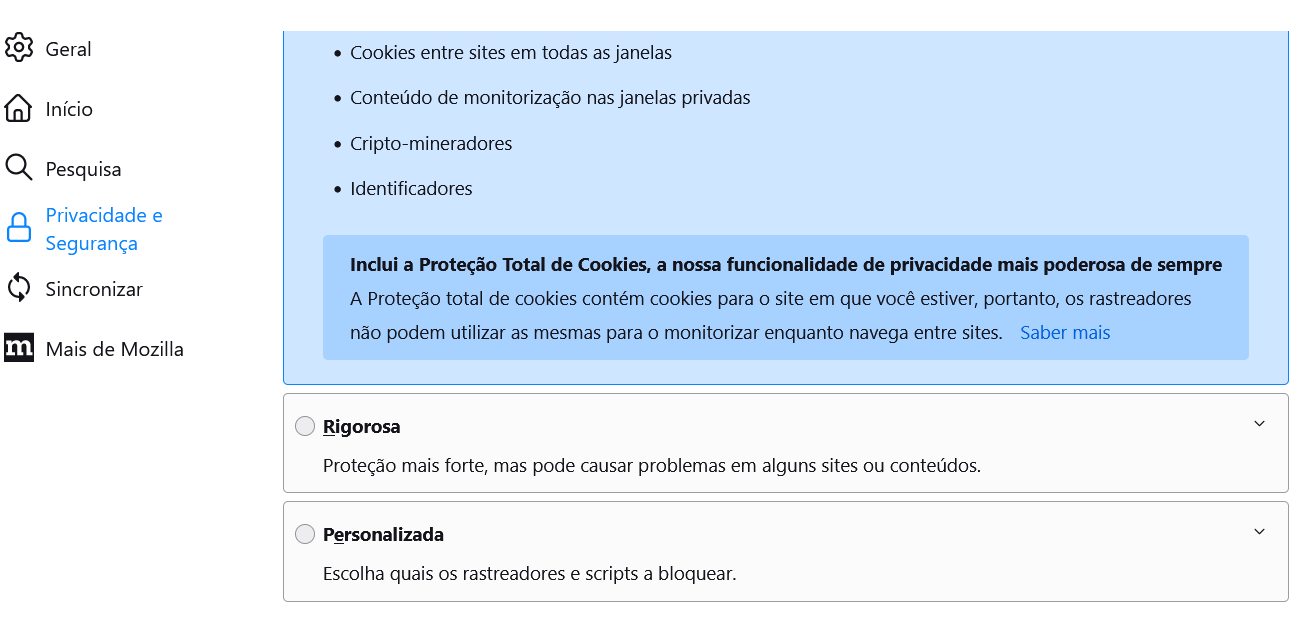
Task: Expand the Personalizada section chevron
Action: click(1259, 532)
